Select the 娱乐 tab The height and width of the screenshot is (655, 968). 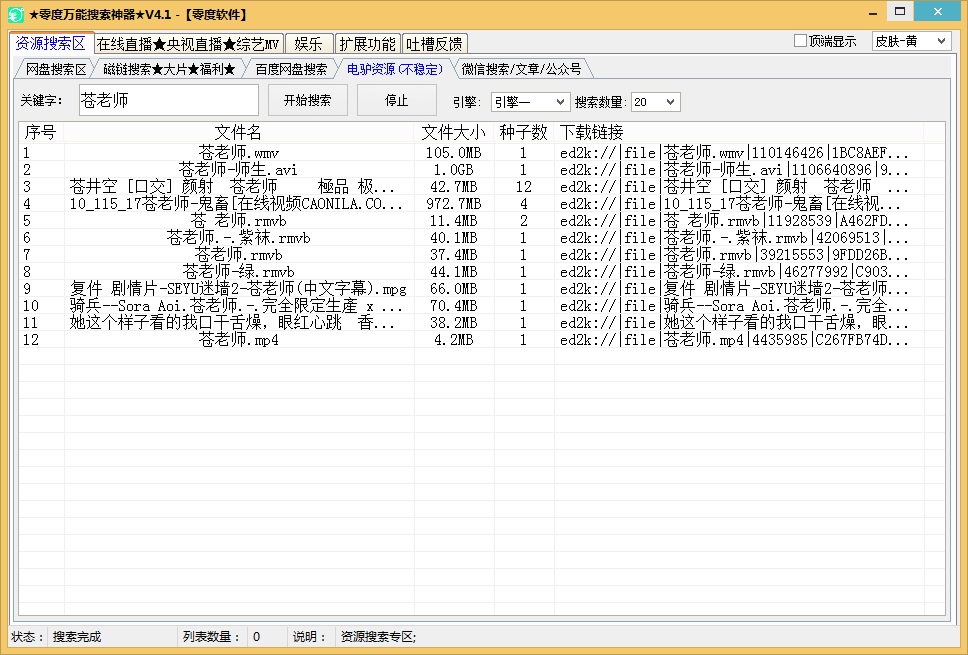tap(309, 44)
